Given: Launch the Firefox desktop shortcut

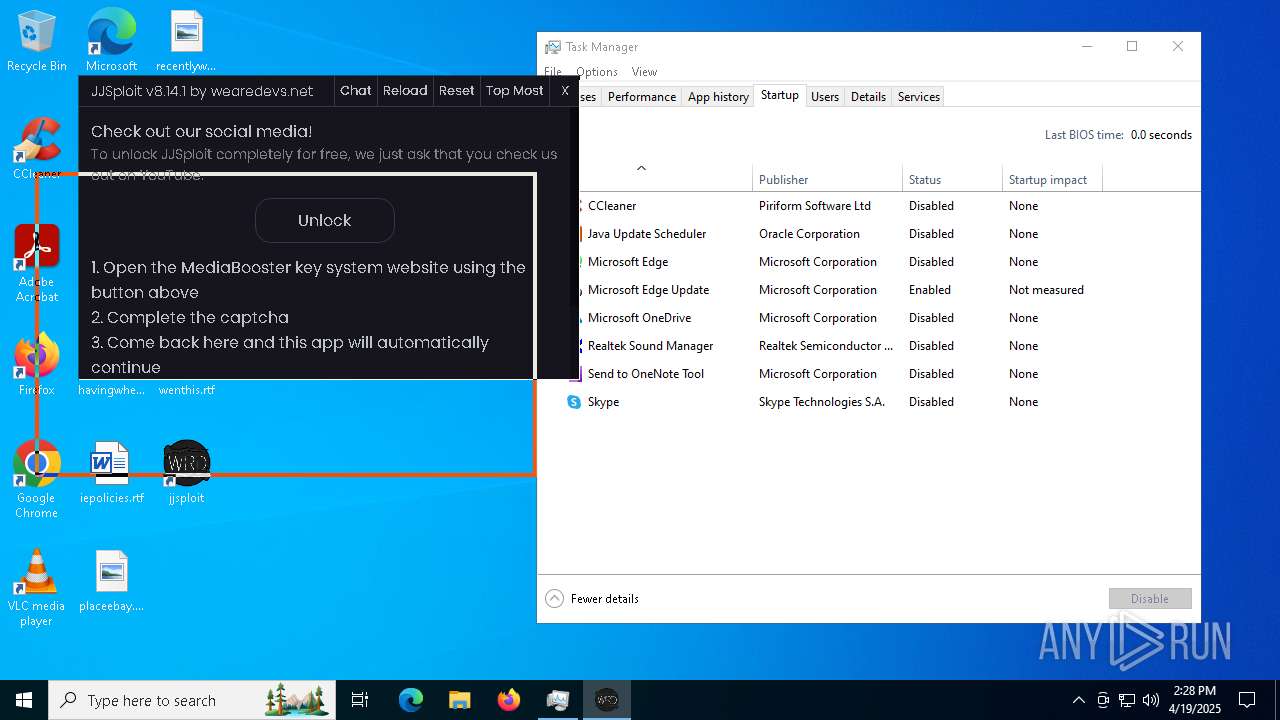Looking at the screenshot, I should point(37,365).
